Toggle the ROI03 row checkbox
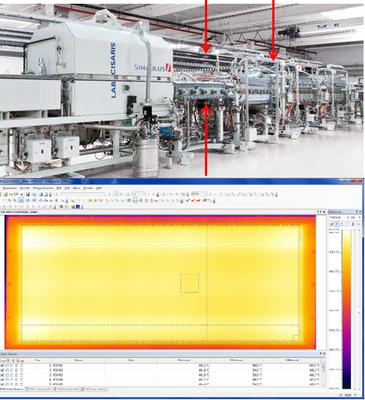The width and height of the screenshot is (365, 400). point(3,375)
